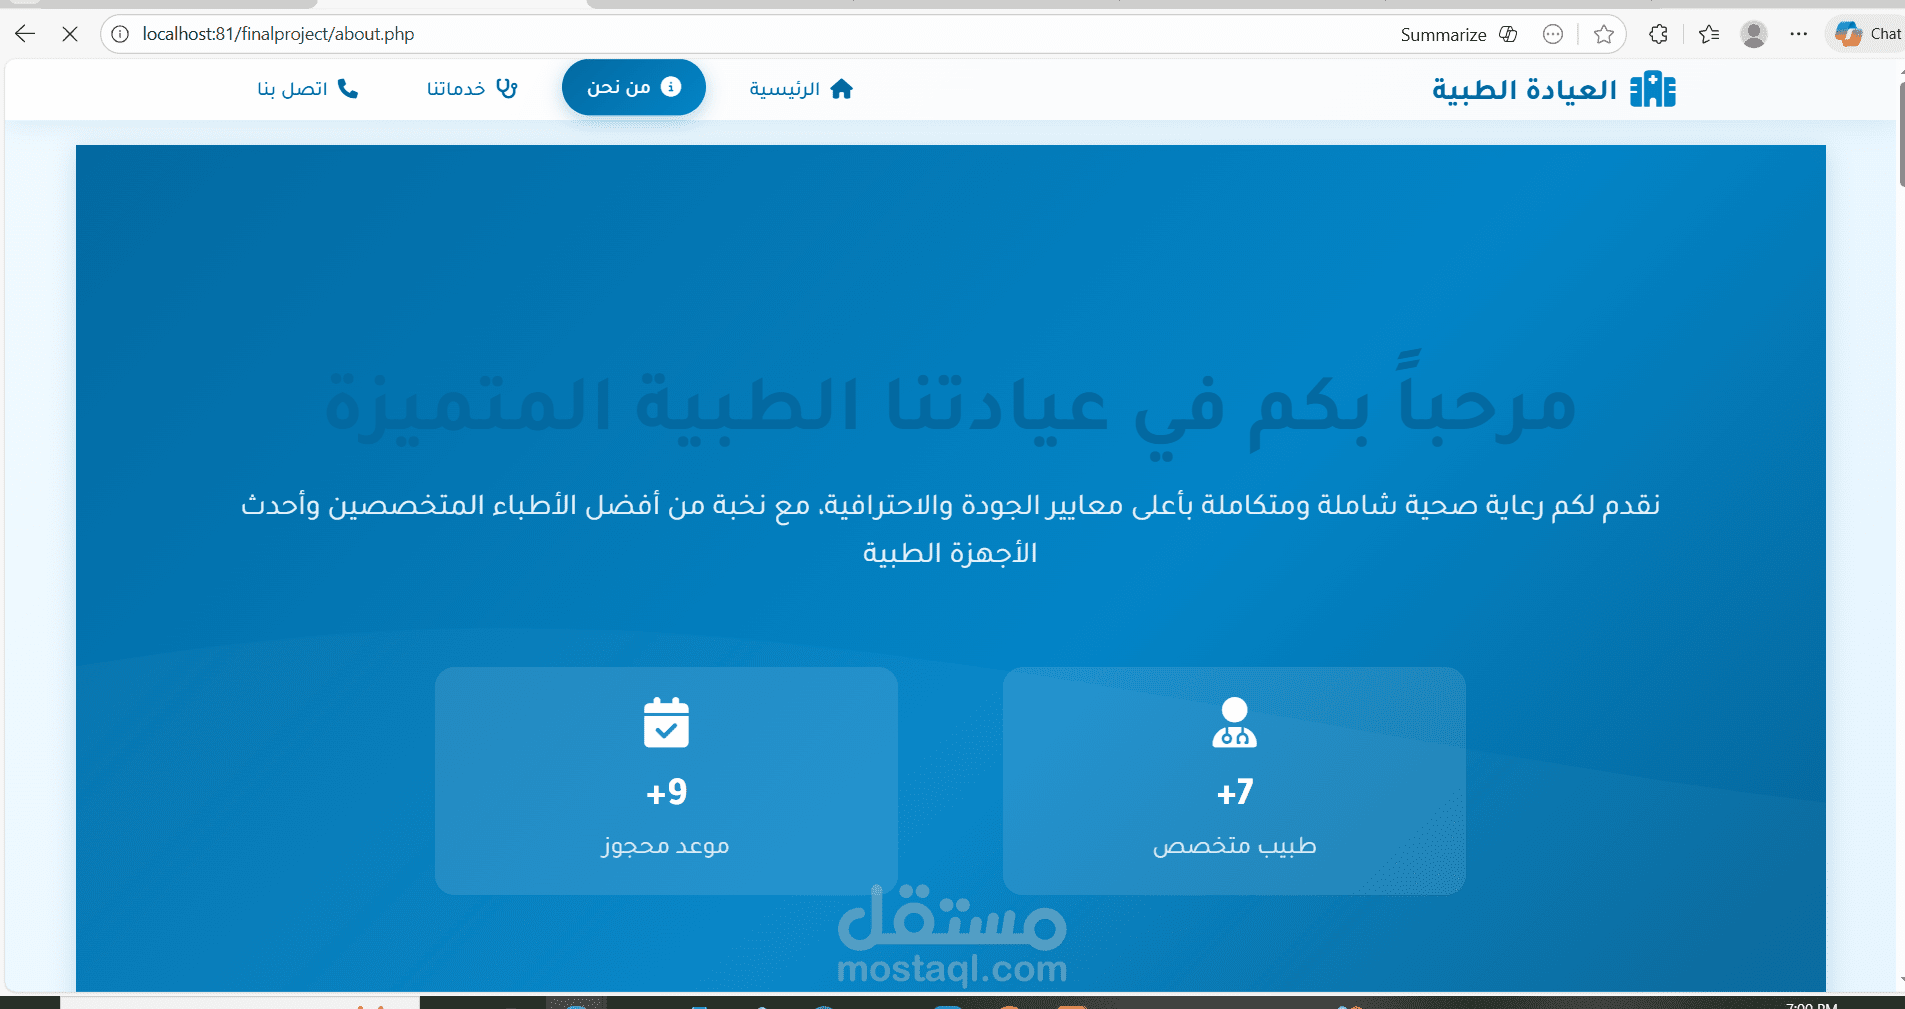This screenshot has height=1009, width=1905.
Task: Click the stethoscope icon beside خدماتنا
Action: pyautogui.click(x=507, y=89)
